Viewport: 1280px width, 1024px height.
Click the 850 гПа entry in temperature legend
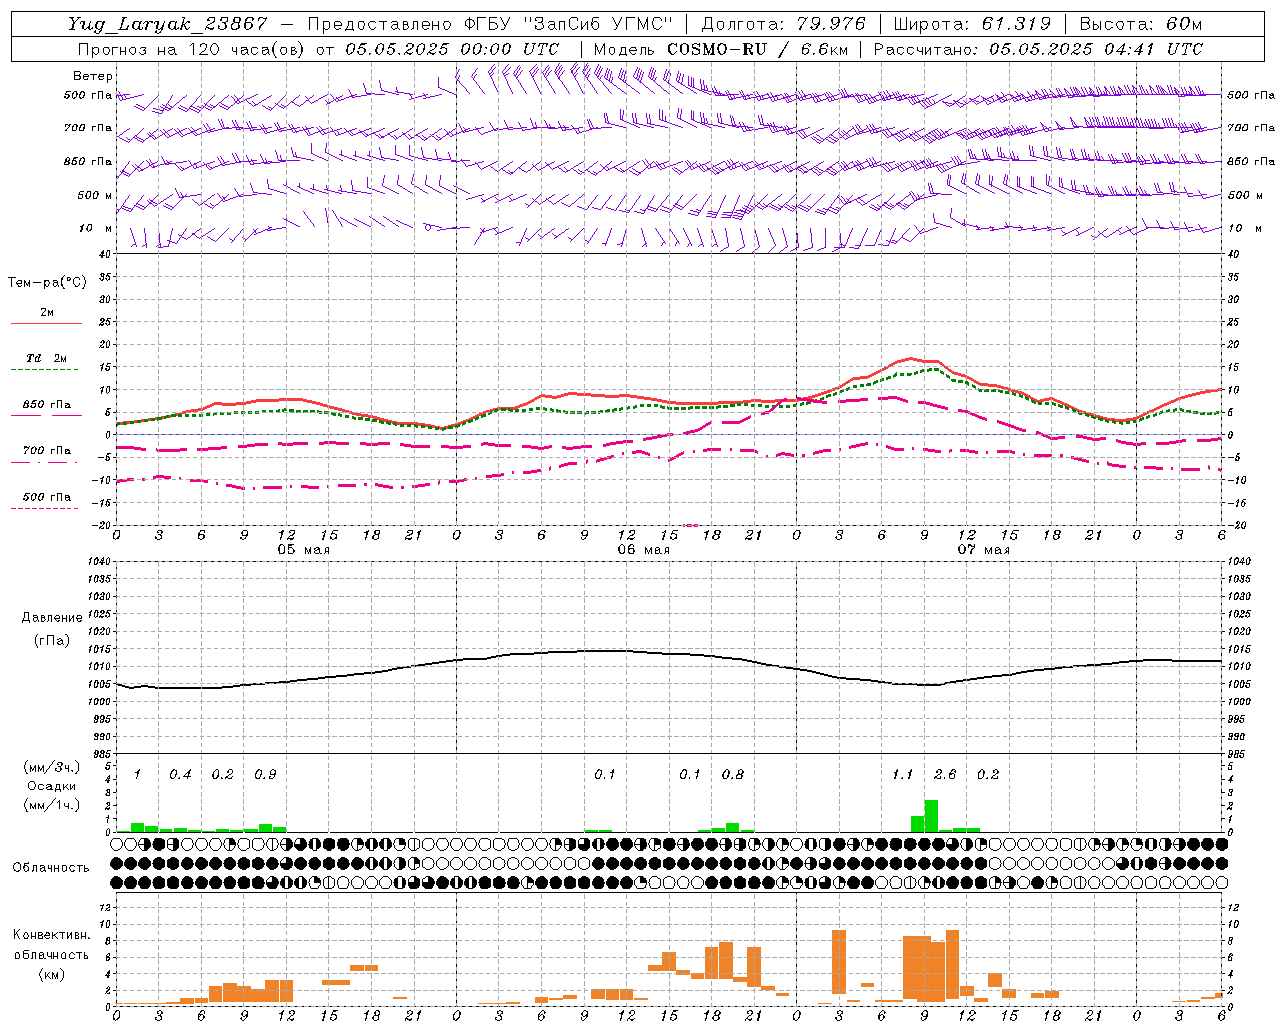pyautogui.click(x=47, y=405)
